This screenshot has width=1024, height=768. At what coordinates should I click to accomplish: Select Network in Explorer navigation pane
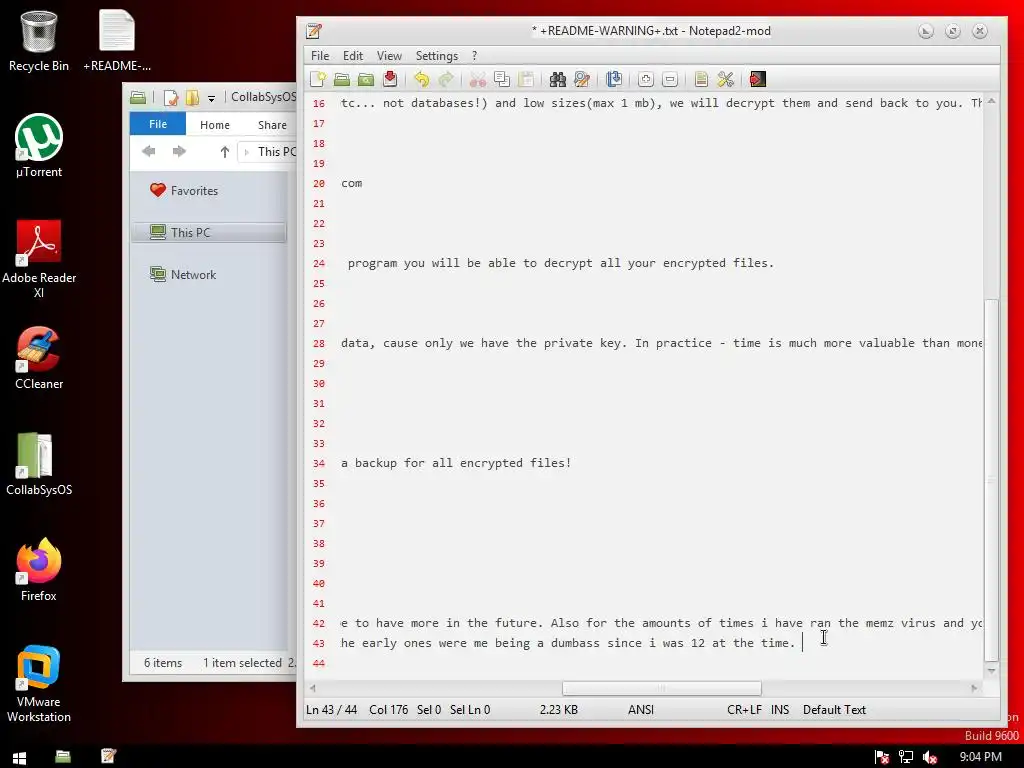tap(184, 275)
